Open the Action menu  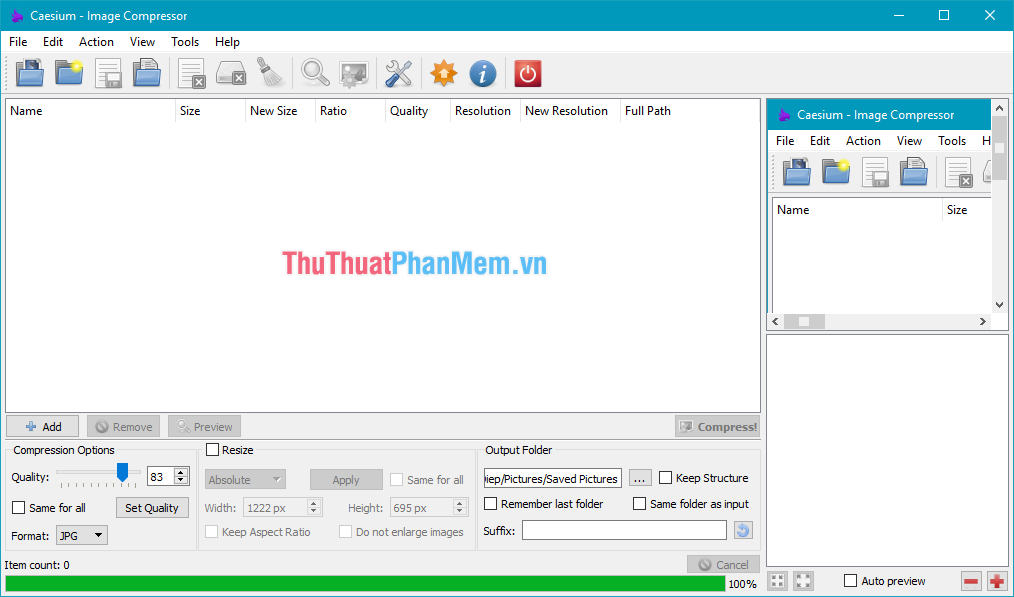click(96, 42)
